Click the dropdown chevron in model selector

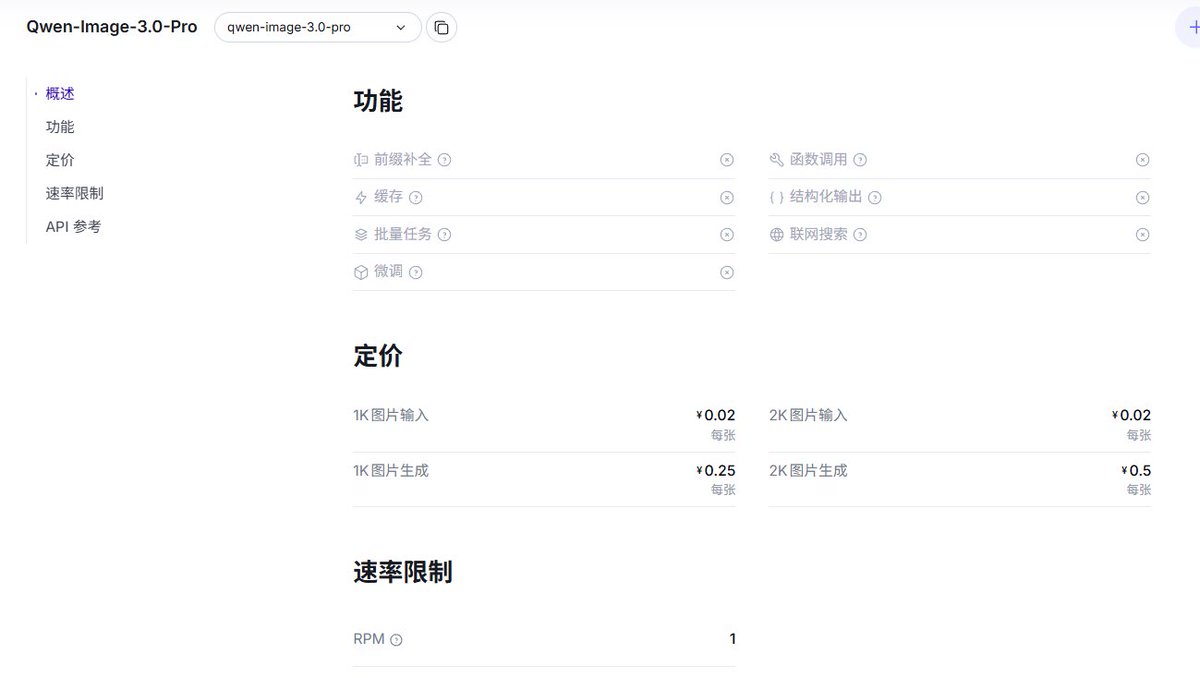coord(401,28)
